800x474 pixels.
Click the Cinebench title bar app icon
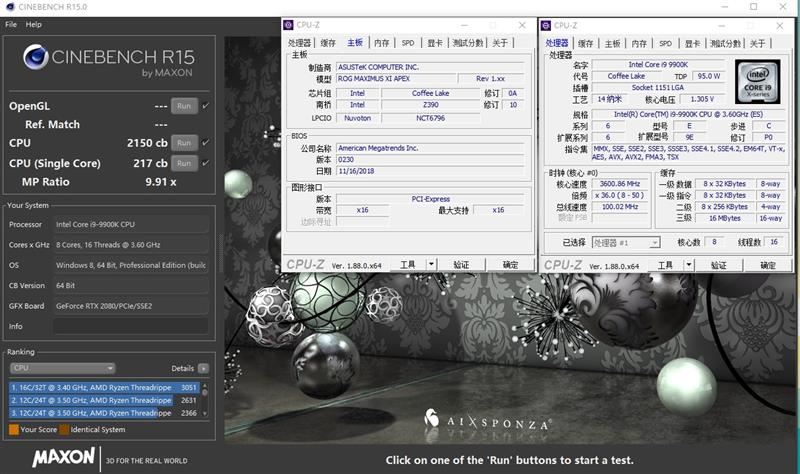[10, 7]
